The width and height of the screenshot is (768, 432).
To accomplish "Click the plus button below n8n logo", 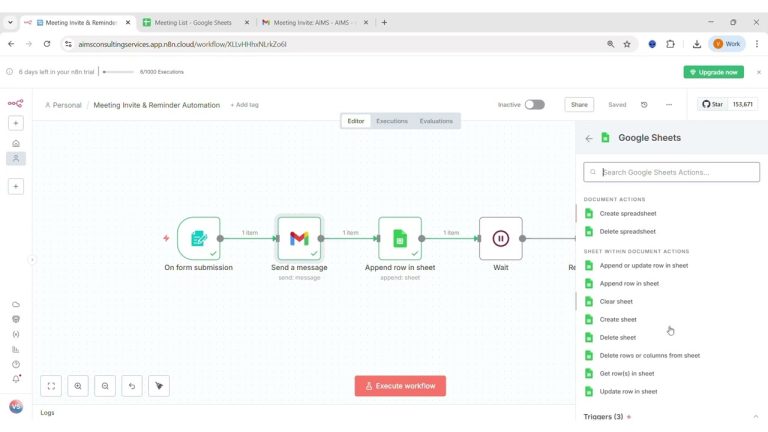I will [x=16, y=123].
